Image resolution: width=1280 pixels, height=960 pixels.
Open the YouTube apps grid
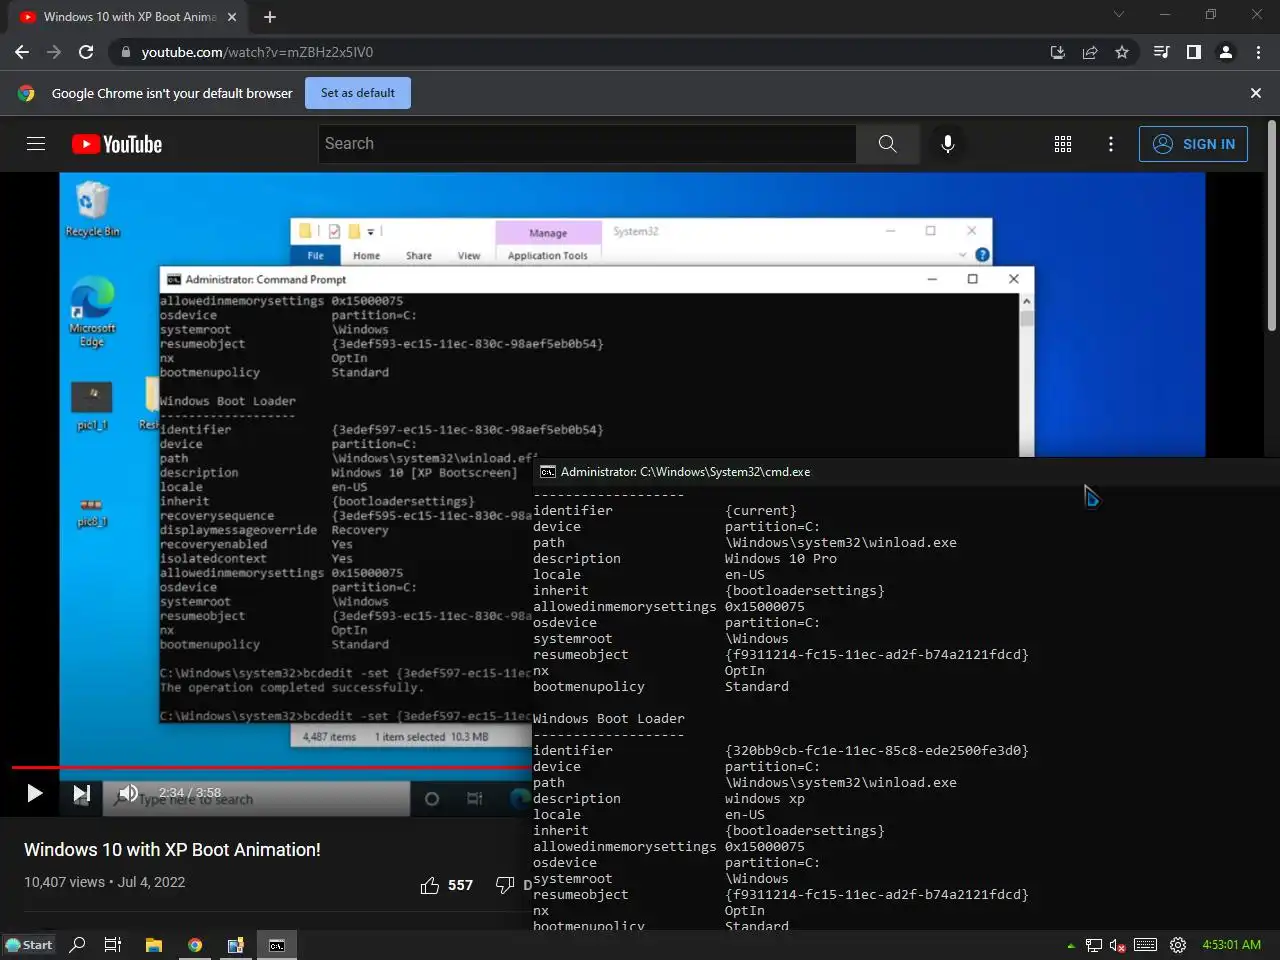coord(1063,144)
